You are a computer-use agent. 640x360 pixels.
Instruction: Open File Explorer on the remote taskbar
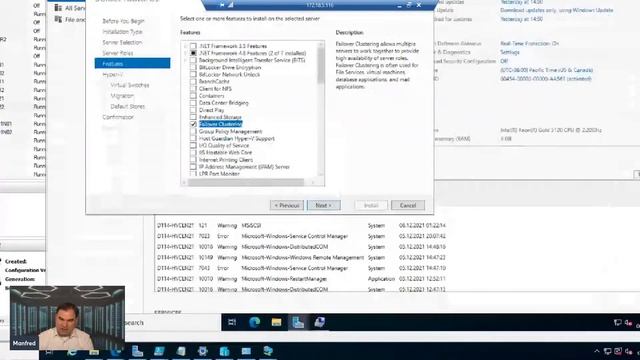click(x=276, y=322)
